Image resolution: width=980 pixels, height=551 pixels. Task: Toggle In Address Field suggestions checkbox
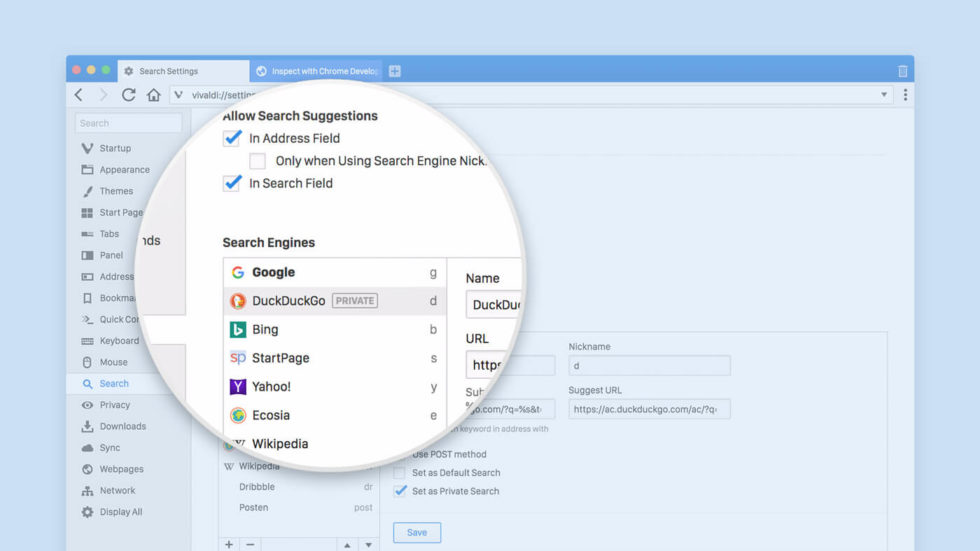232,138
